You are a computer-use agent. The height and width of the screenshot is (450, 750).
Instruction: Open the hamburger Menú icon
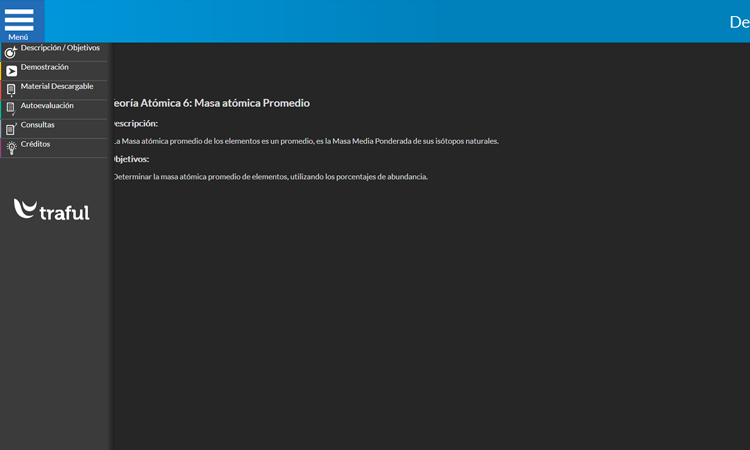click(x=19, y=19)
